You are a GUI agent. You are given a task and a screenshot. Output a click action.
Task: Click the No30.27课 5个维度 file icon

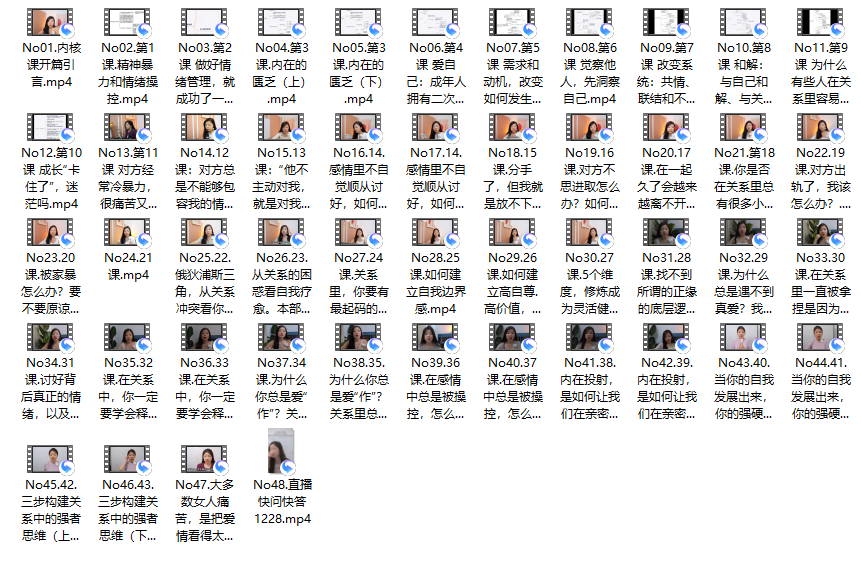[x=589, y=232]
